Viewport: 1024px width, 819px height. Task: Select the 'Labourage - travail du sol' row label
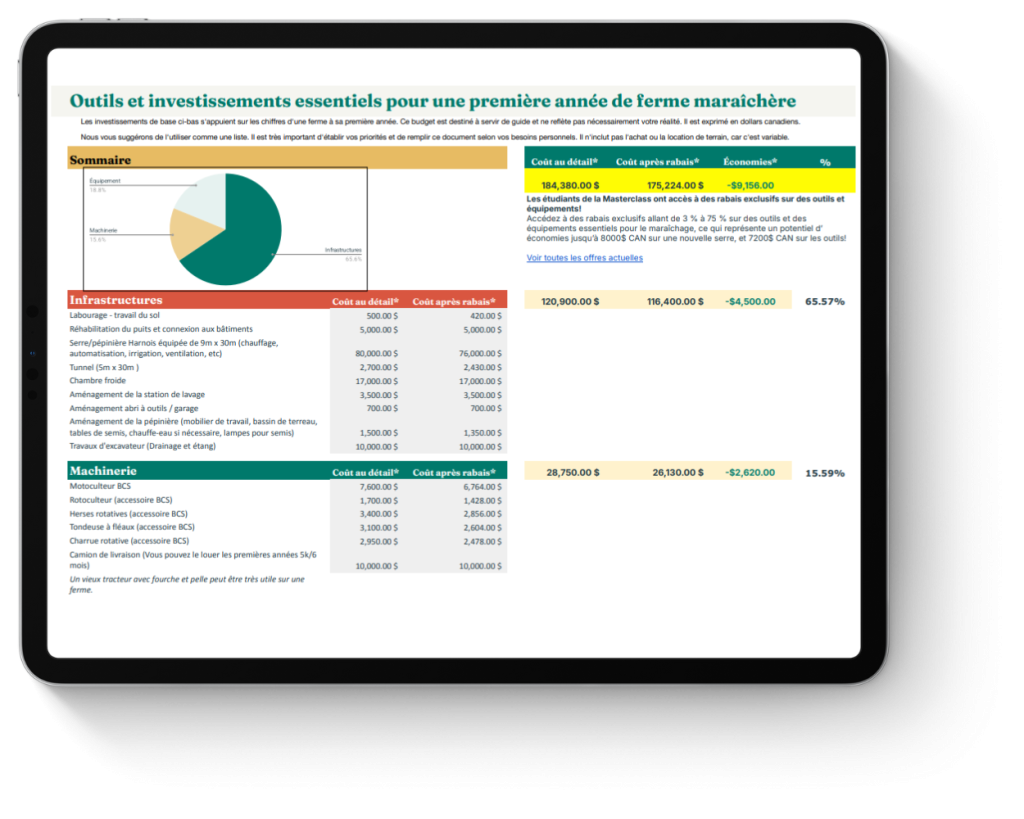click(x=114, y=315)
